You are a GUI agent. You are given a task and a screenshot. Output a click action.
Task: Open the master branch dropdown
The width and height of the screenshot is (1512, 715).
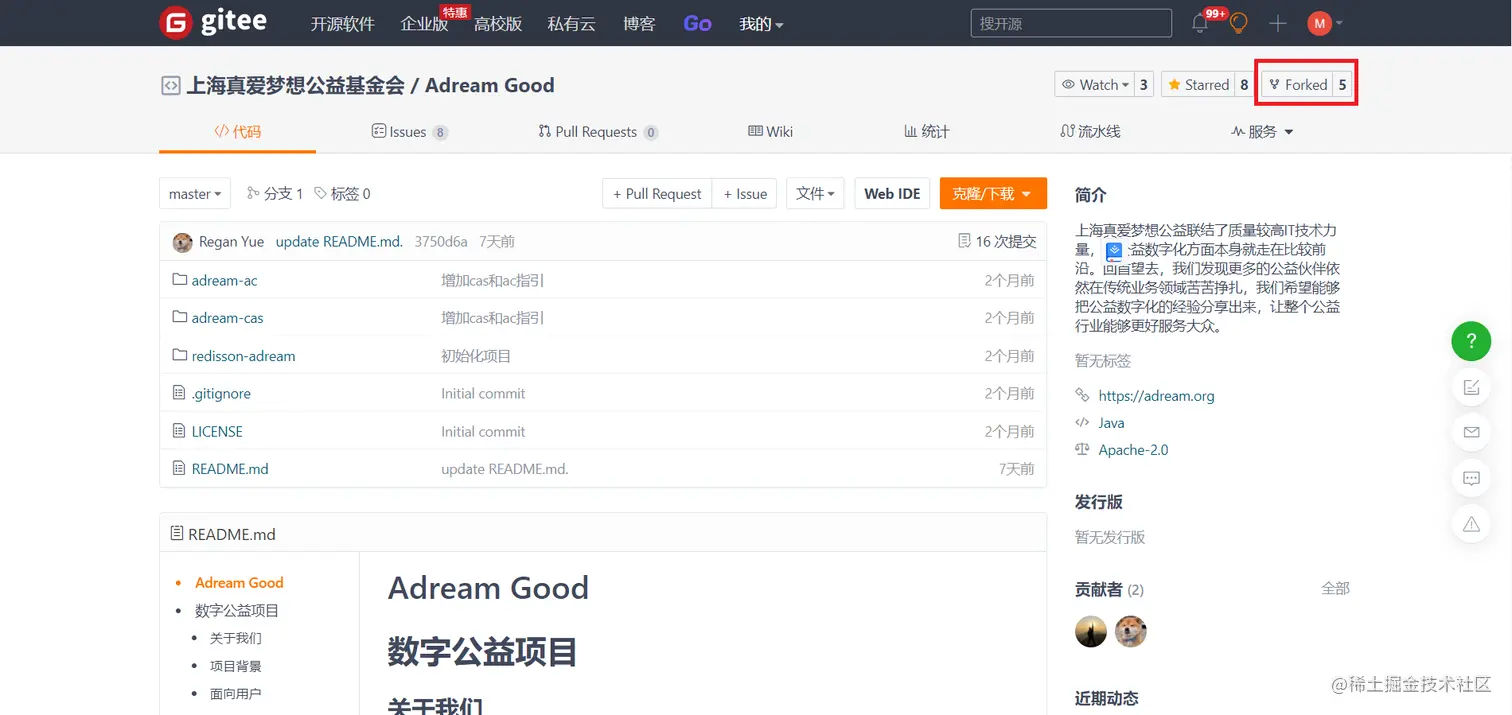195,194
